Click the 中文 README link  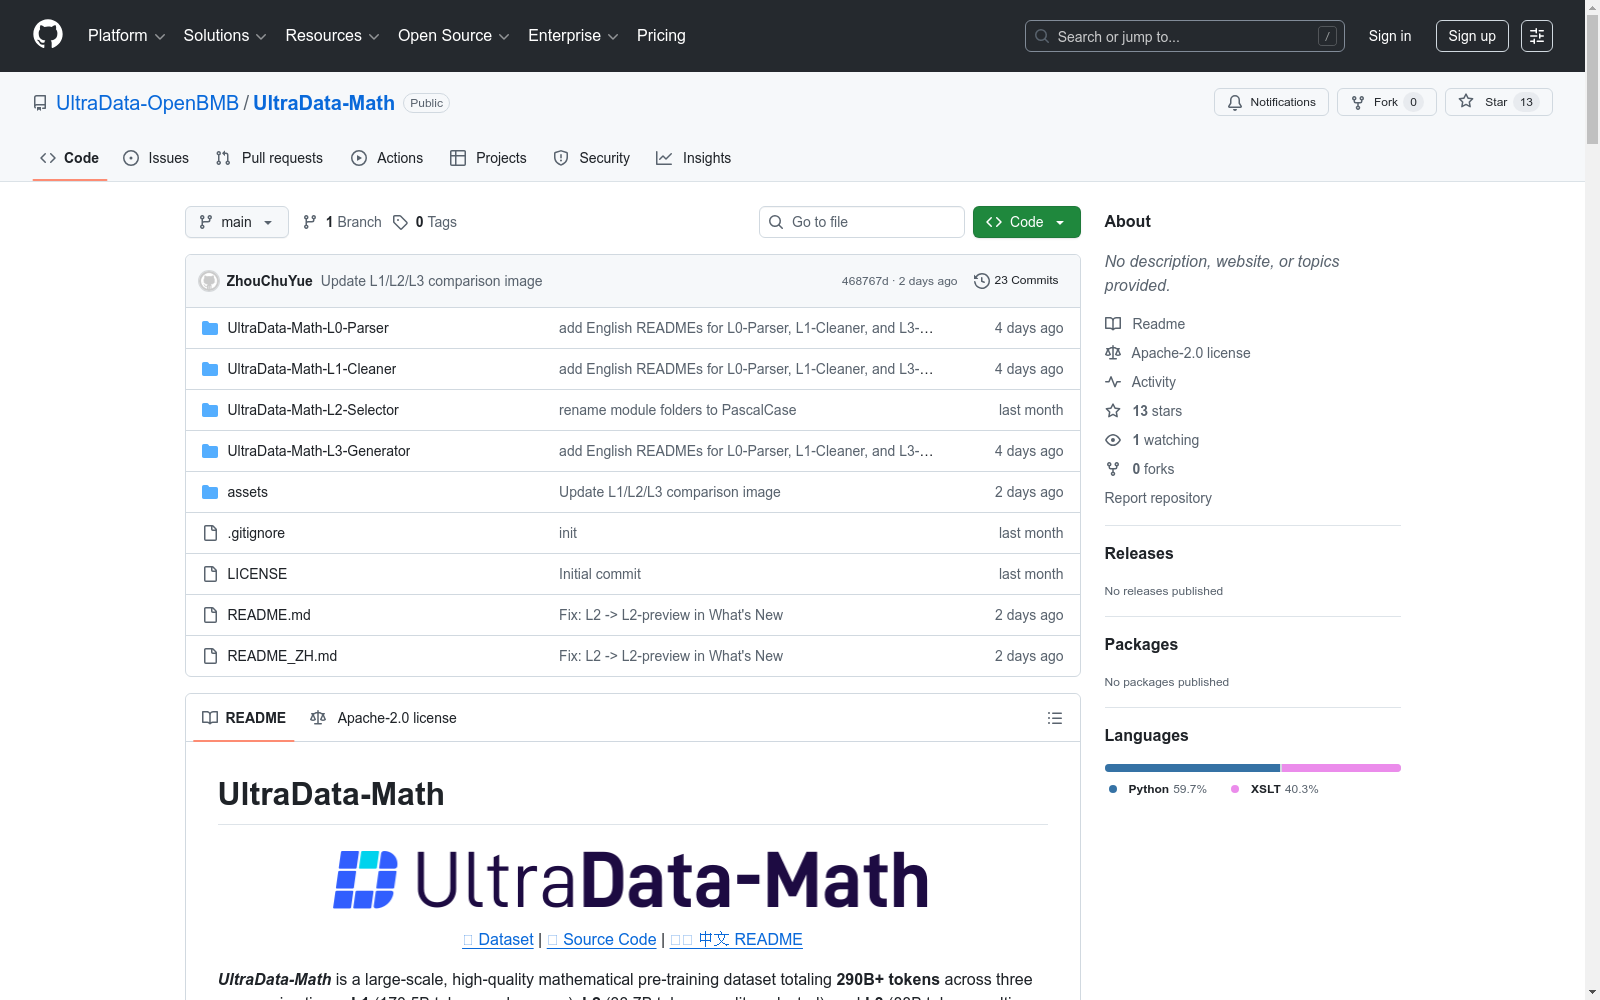[x=736, y=939]
